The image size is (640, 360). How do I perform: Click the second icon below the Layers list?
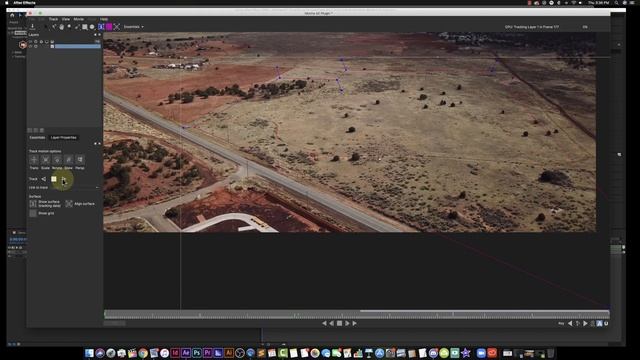[x=36, y=130]
